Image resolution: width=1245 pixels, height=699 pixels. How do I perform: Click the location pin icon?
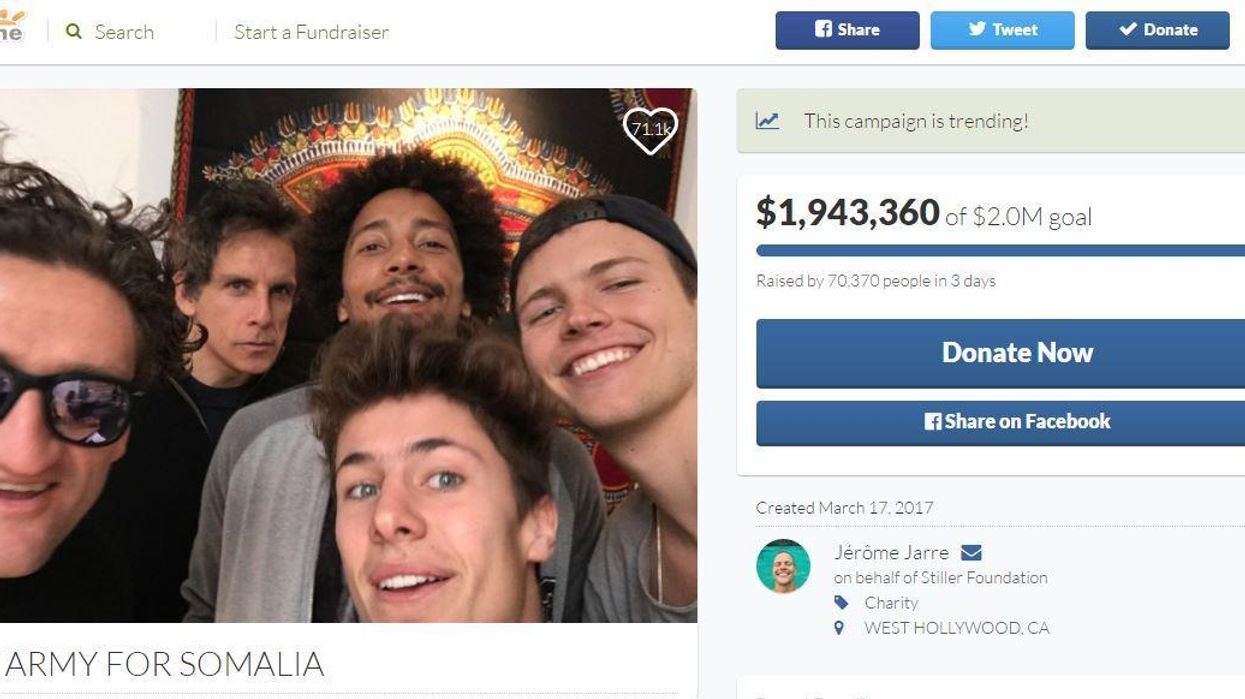tap(839, 628)
